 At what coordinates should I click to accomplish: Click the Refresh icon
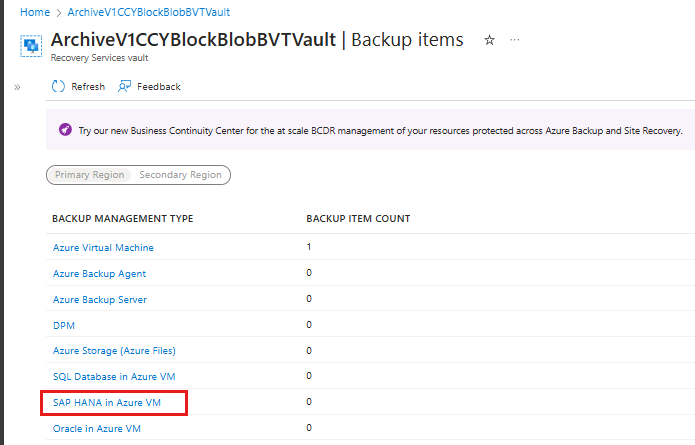58,86
